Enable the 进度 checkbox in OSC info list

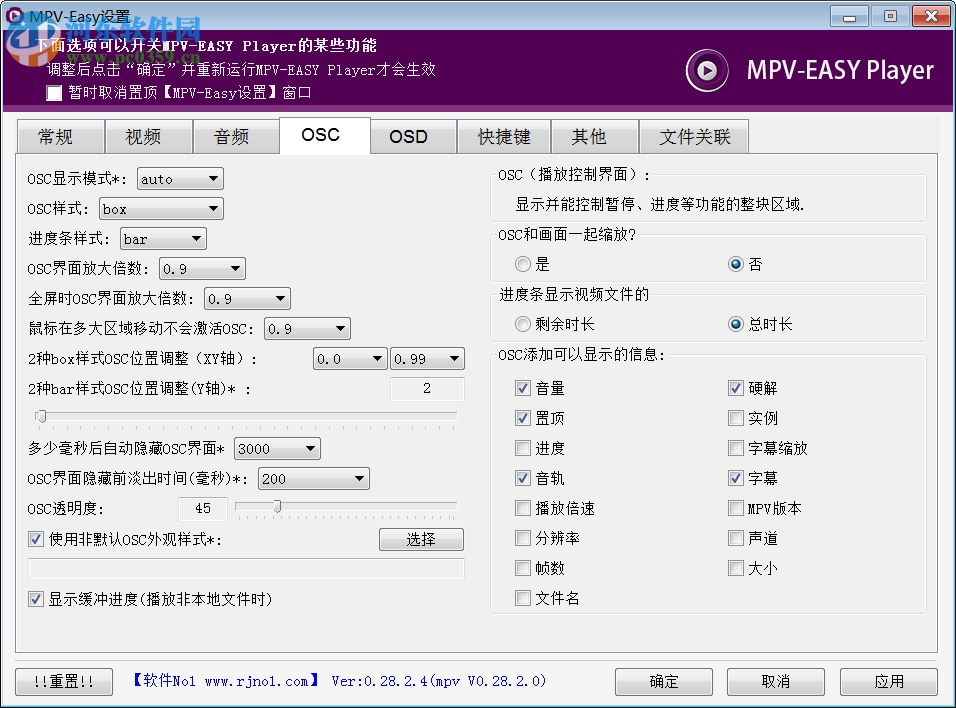pyautogui.click(x=523, y=448)
